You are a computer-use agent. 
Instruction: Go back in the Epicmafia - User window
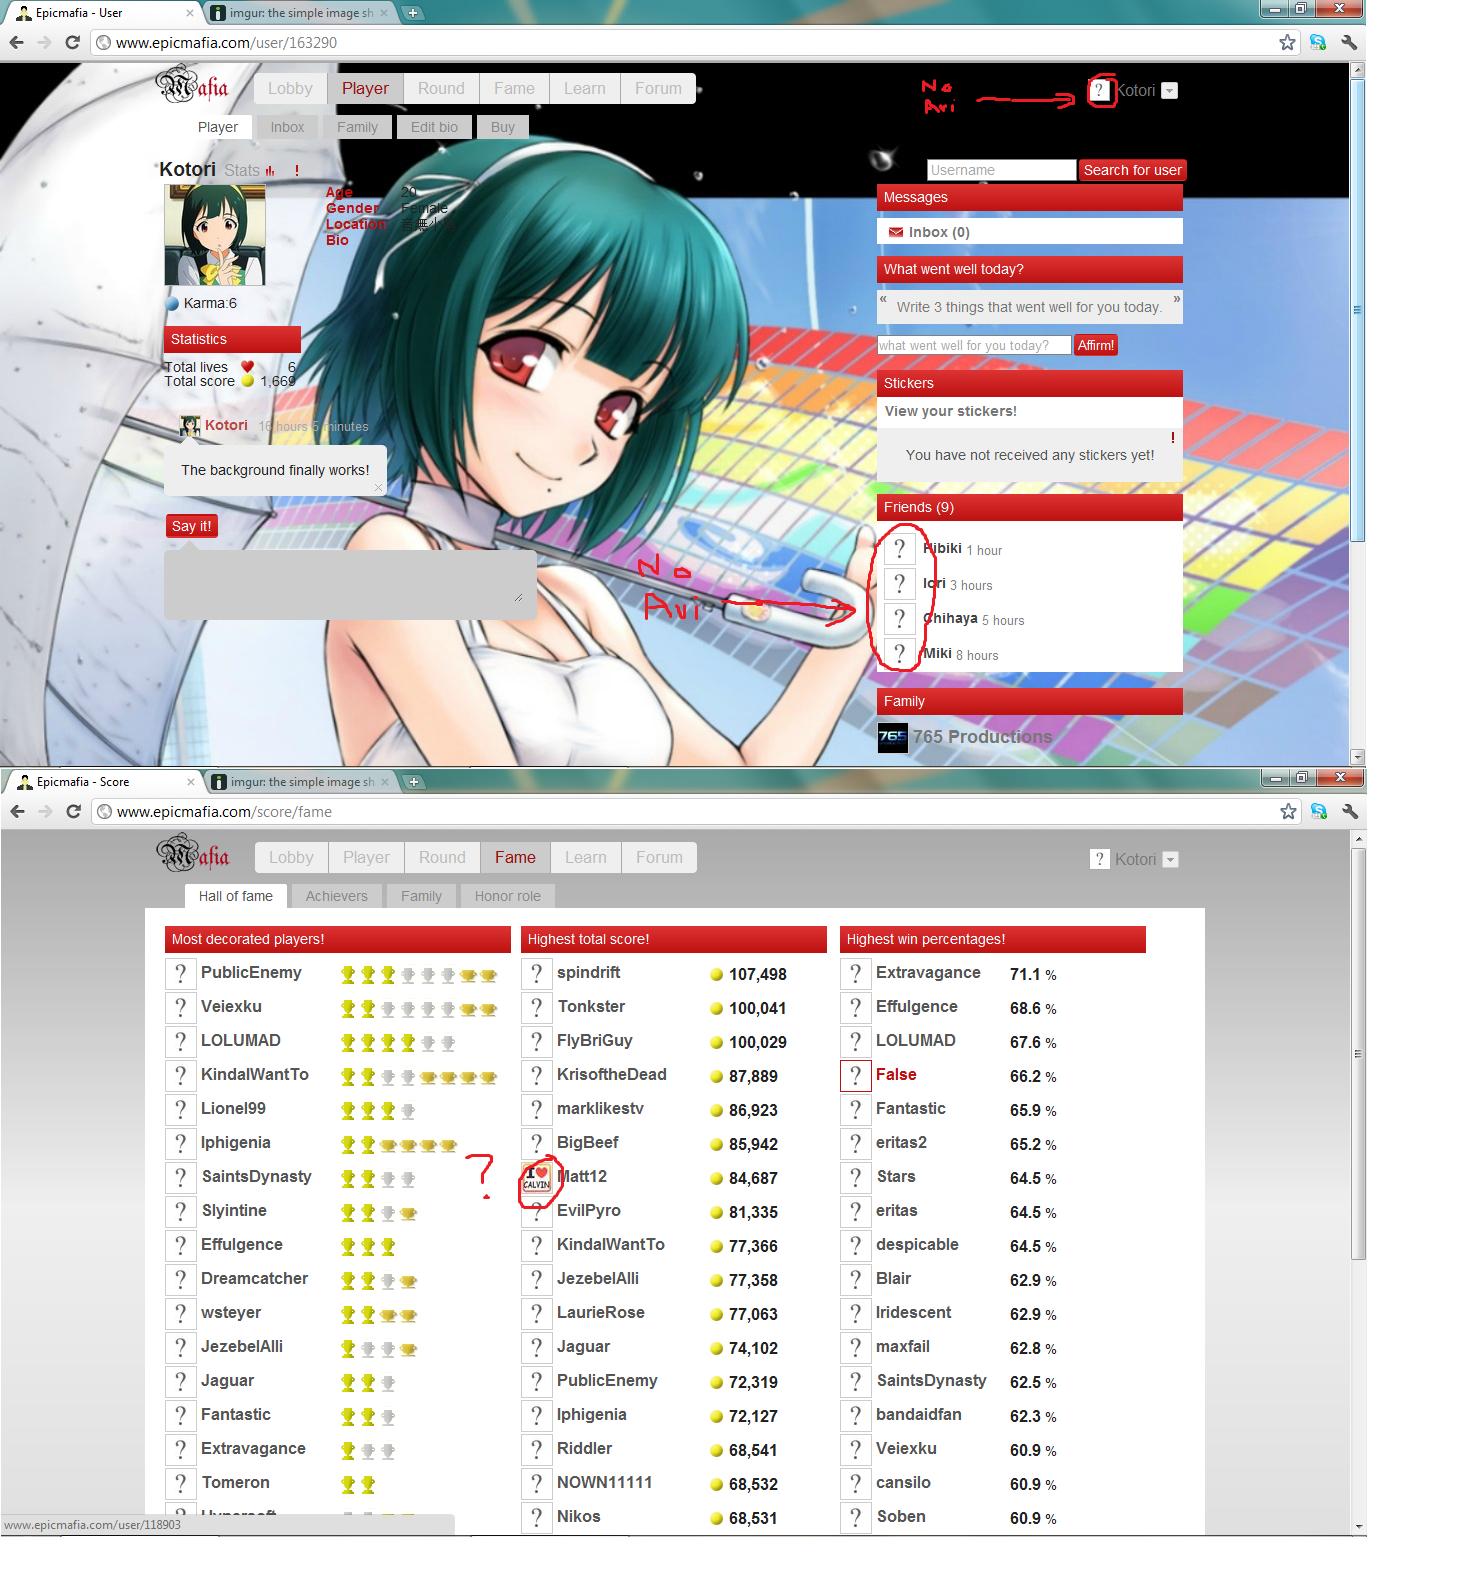tap(16, 43)
